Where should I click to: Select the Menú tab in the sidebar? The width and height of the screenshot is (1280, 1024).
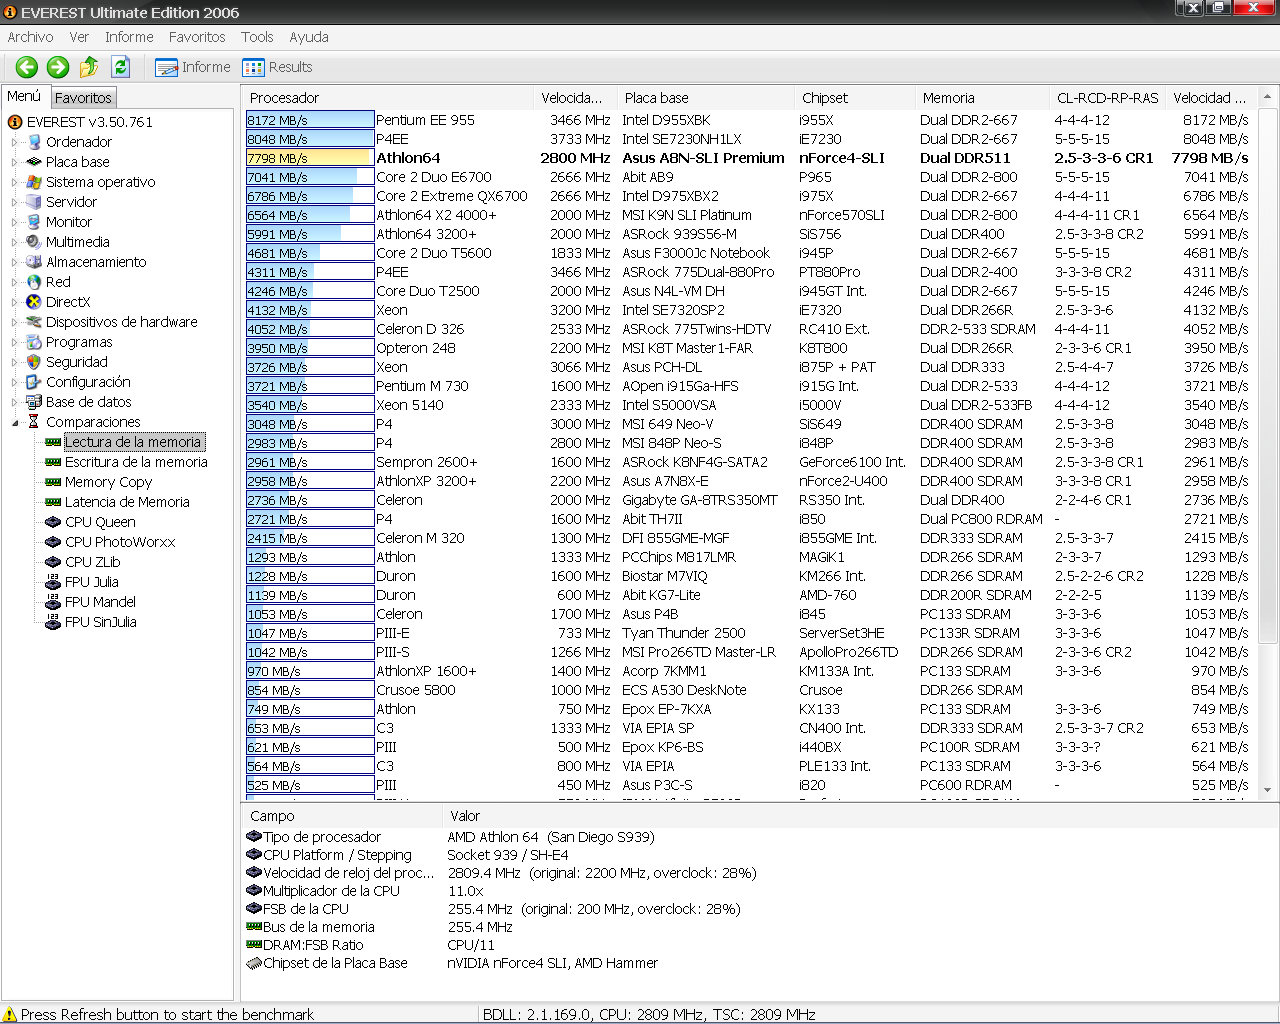[x=24, y=96]
